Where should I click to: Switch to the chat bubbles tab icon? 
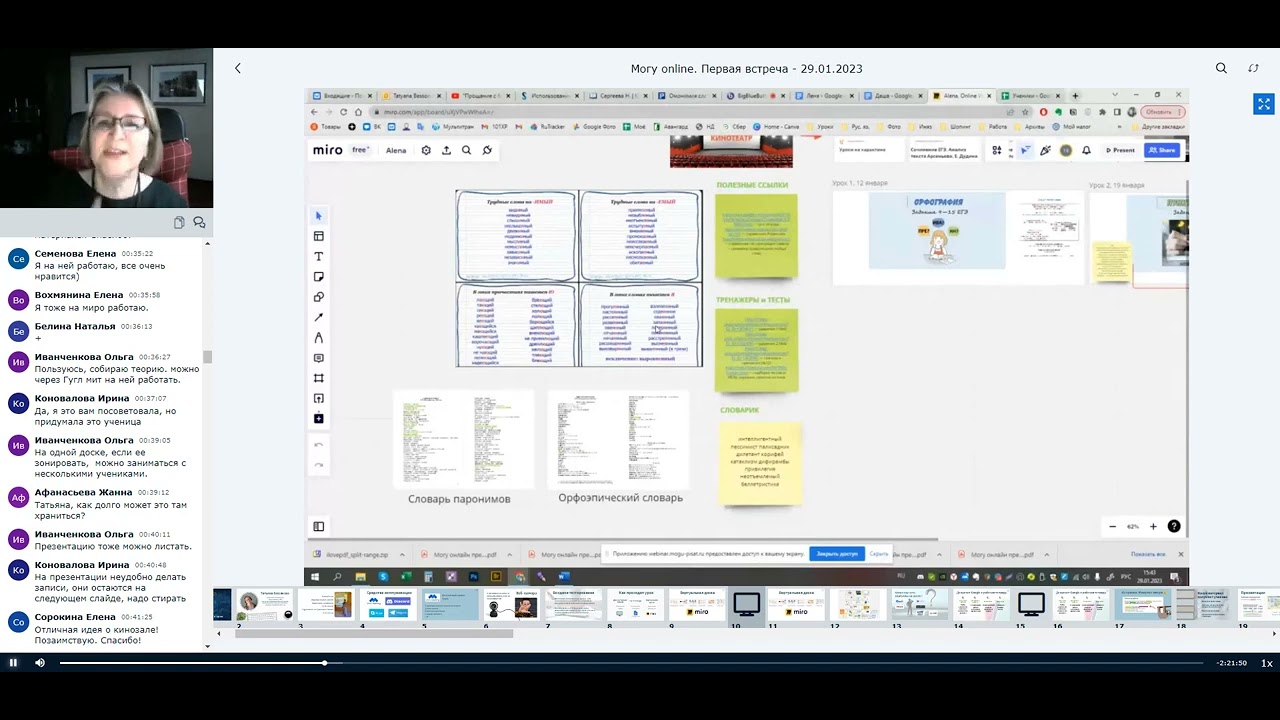click(199, 222)
